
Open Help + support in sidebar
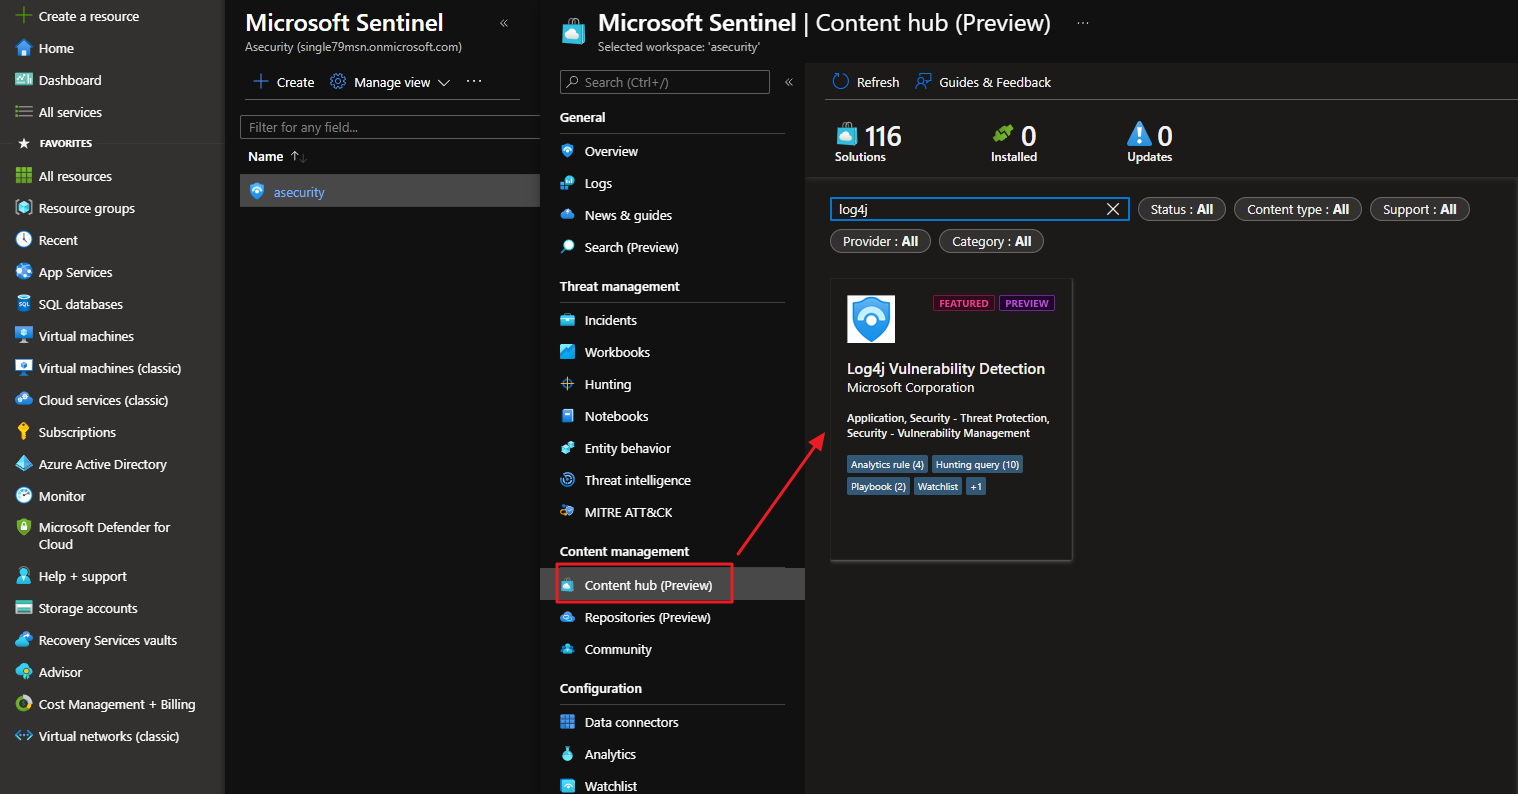coord(82,576)
